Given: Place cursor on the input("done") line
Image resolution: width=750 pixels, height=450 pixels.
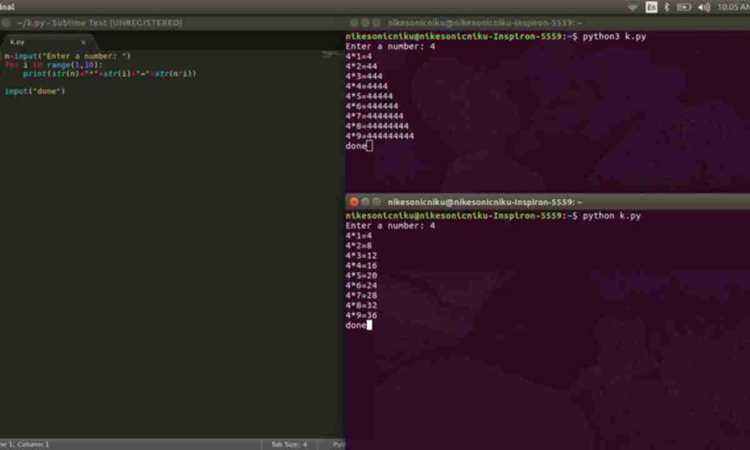Looking at the screenshot, I should [34, 91].
